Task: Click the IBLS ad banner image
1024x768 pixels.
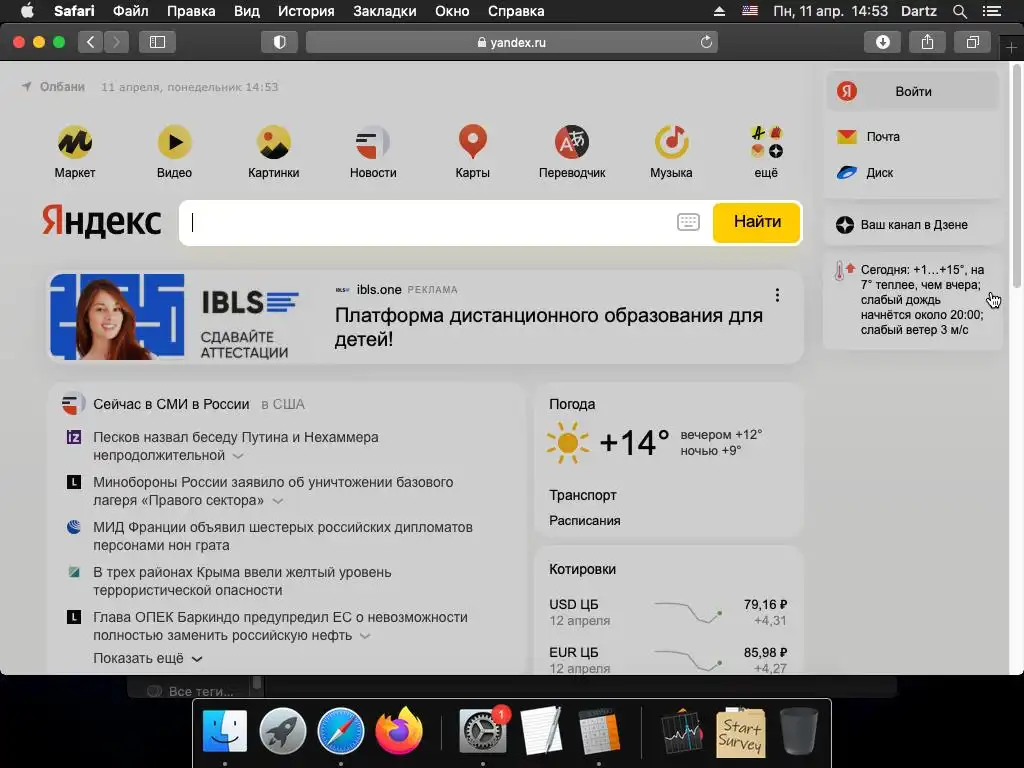Action: [117, 317]
